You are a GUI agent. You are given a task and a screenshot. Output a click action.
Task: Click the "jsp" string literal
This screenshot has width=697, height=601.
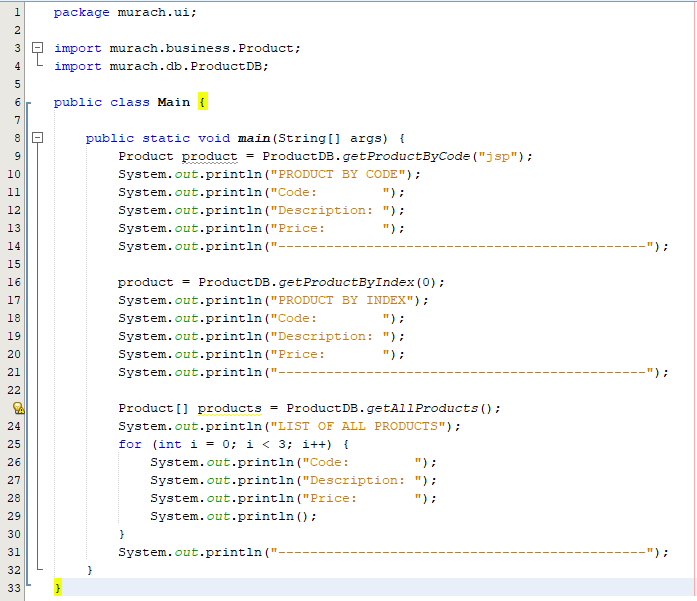(497, 156)
